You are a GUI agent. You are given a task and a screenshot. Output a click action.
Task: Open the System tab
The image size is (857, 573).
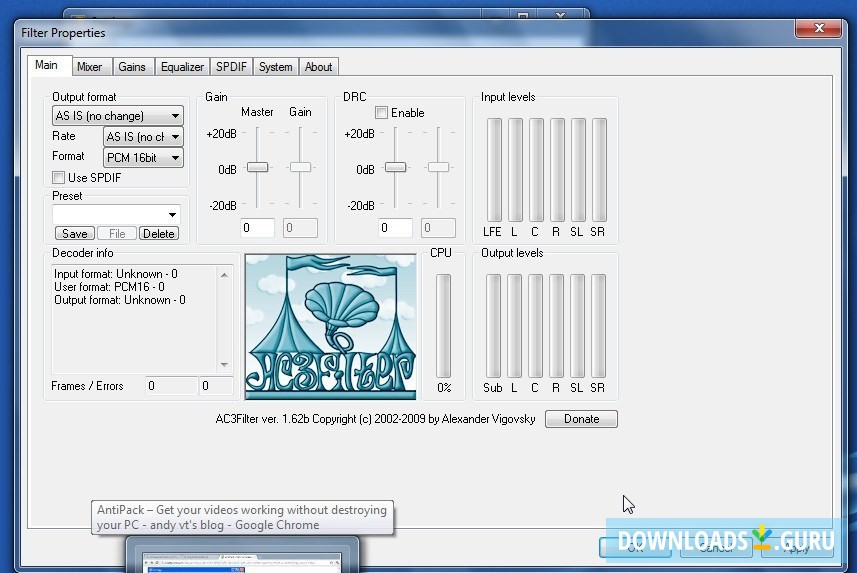click(275, 67)
